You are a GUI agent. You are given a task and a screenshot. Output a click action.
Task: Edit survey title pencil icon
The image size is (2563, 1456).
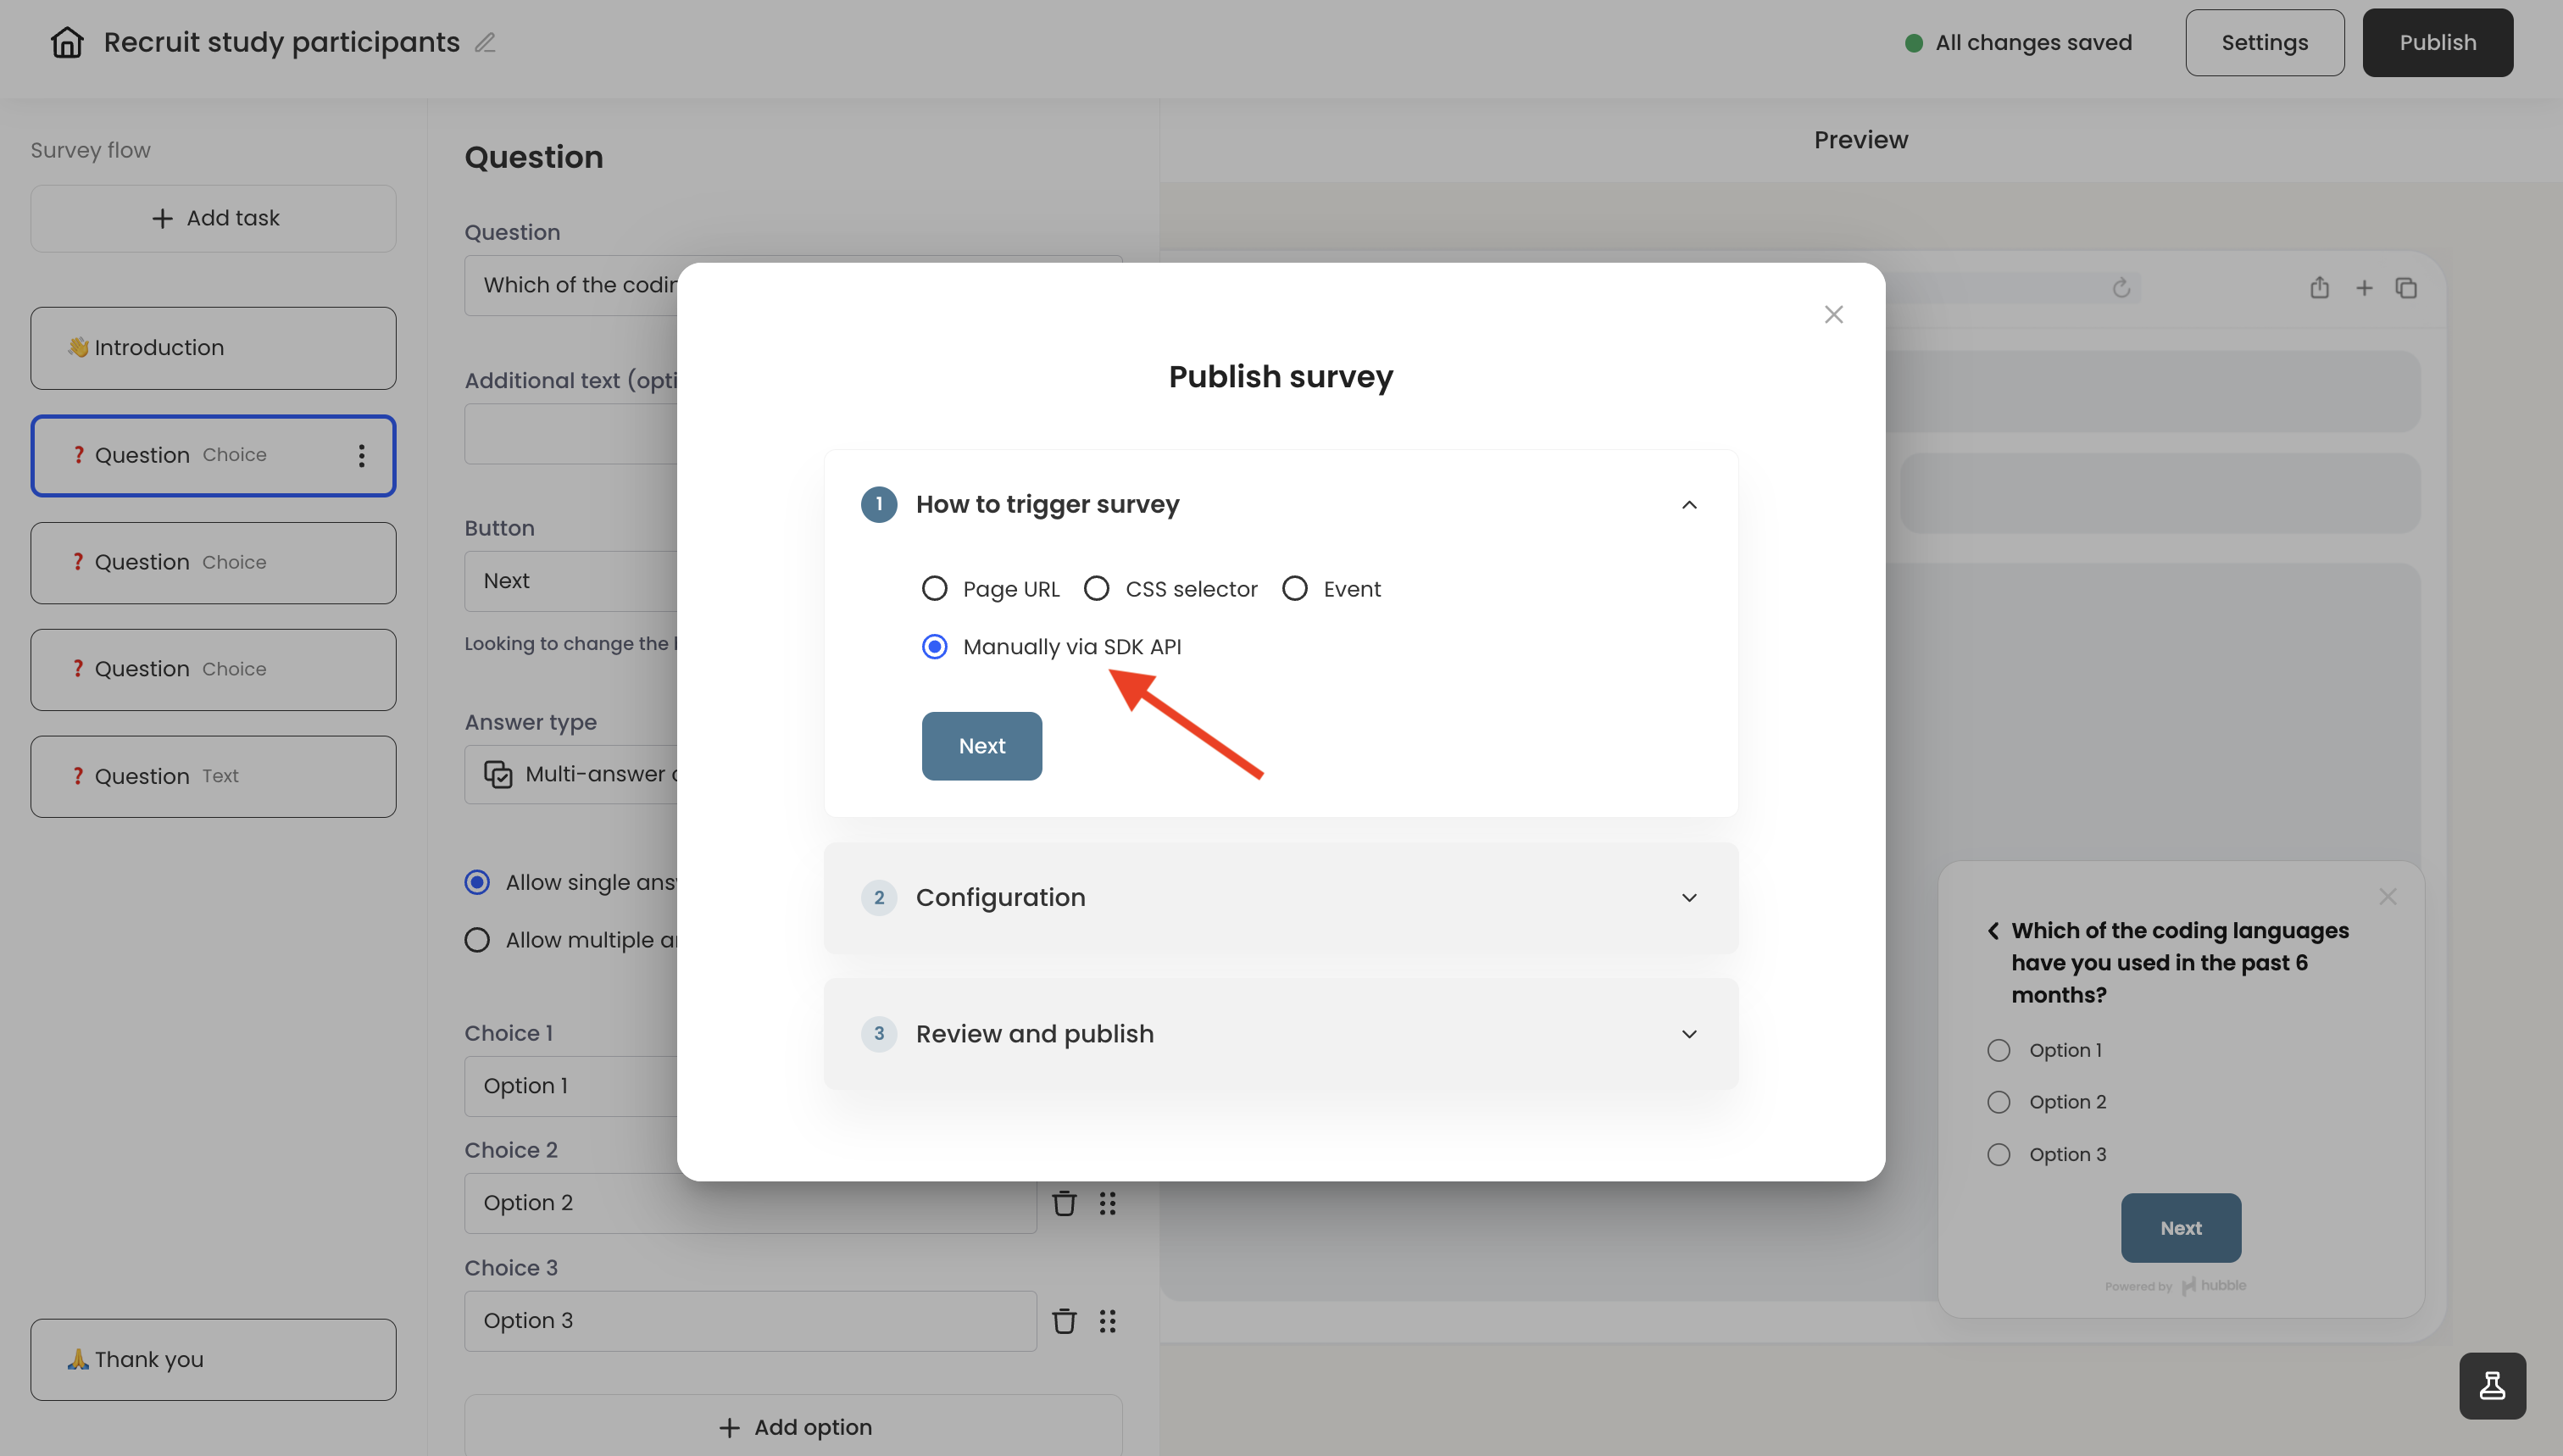[485, 42]
